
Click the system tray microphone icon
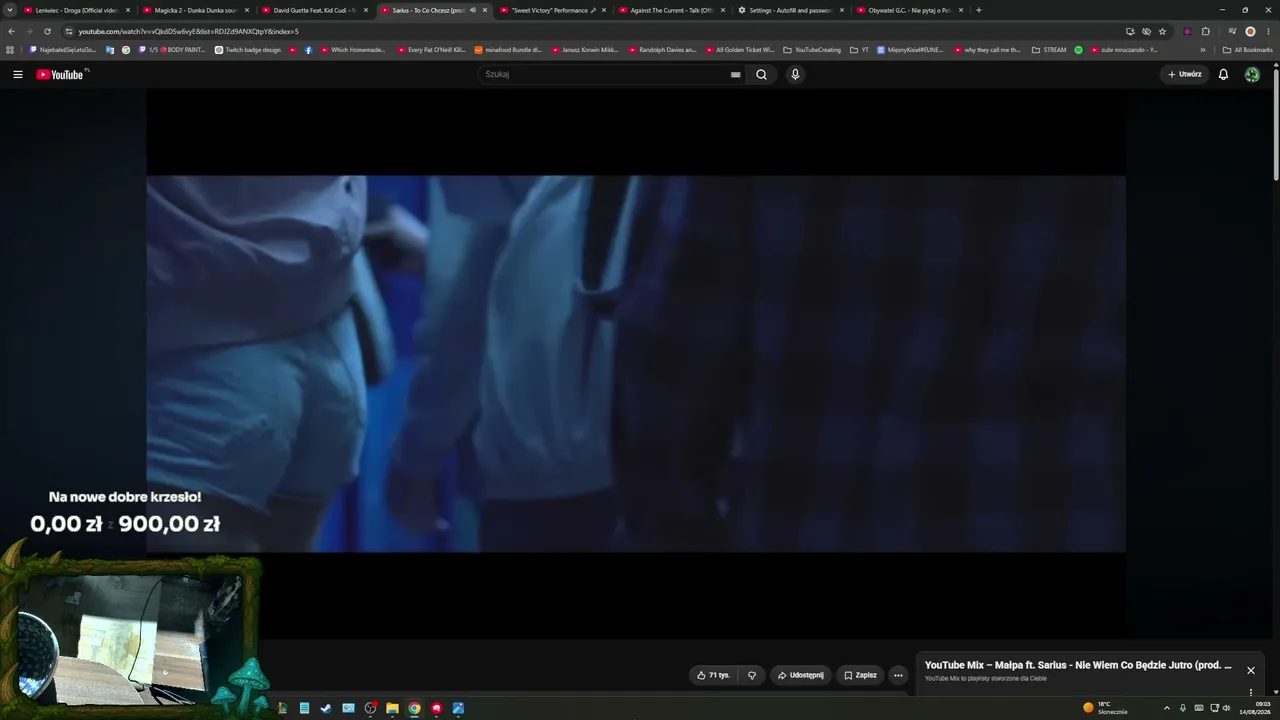pyautogui.click(x=1183, y=708)
